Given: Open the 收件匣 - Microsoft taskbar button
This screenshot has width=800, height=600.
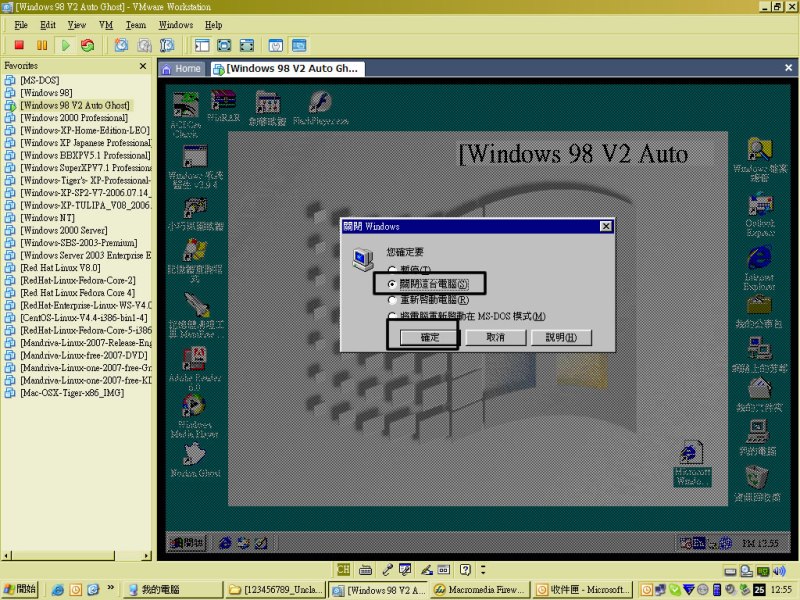Looking at the screenshot, I should (582, 590).
